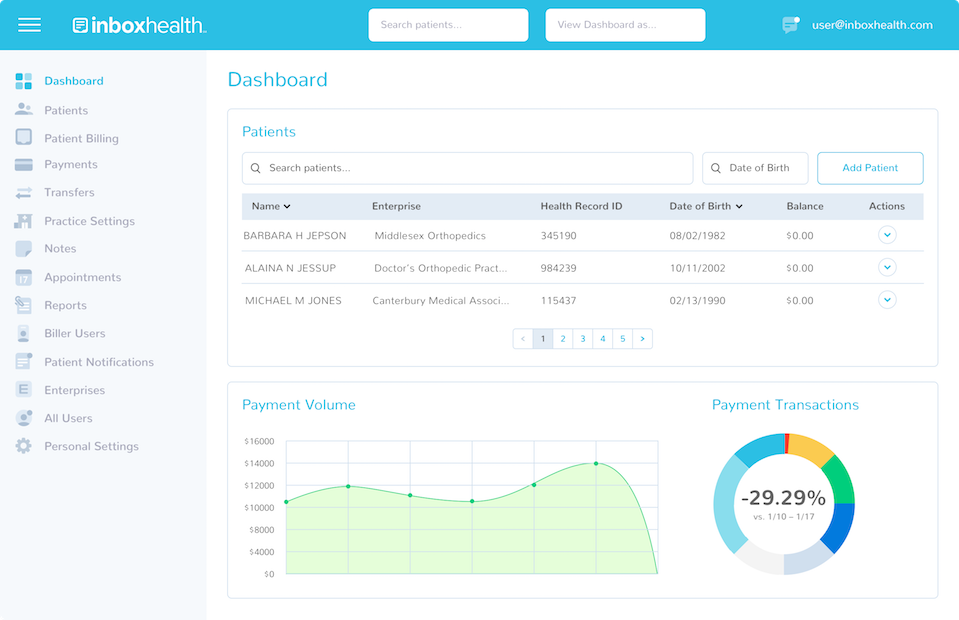Image resolution: width=959 pixels, height=620 pixels.
Task: Click the $14000 peak point on chart
Action: (596, 463)
